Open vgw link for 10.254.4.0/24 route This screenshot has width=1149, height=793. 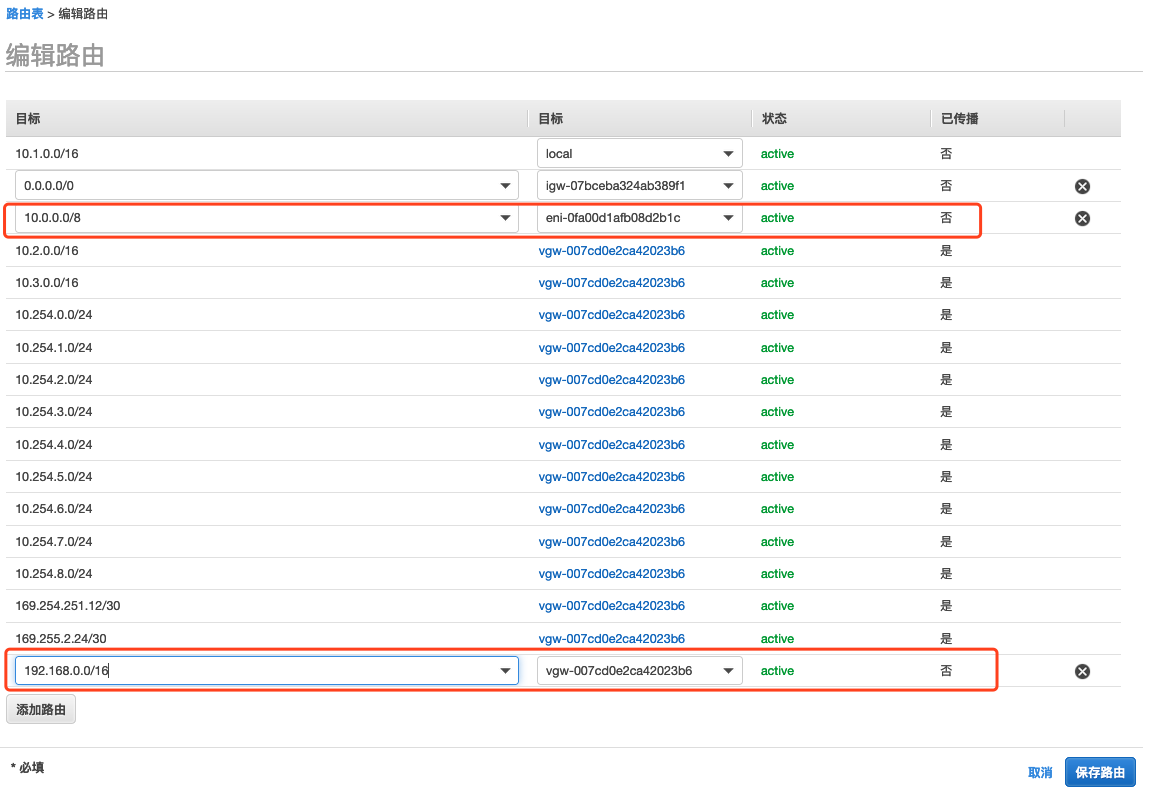pos(611,445)
